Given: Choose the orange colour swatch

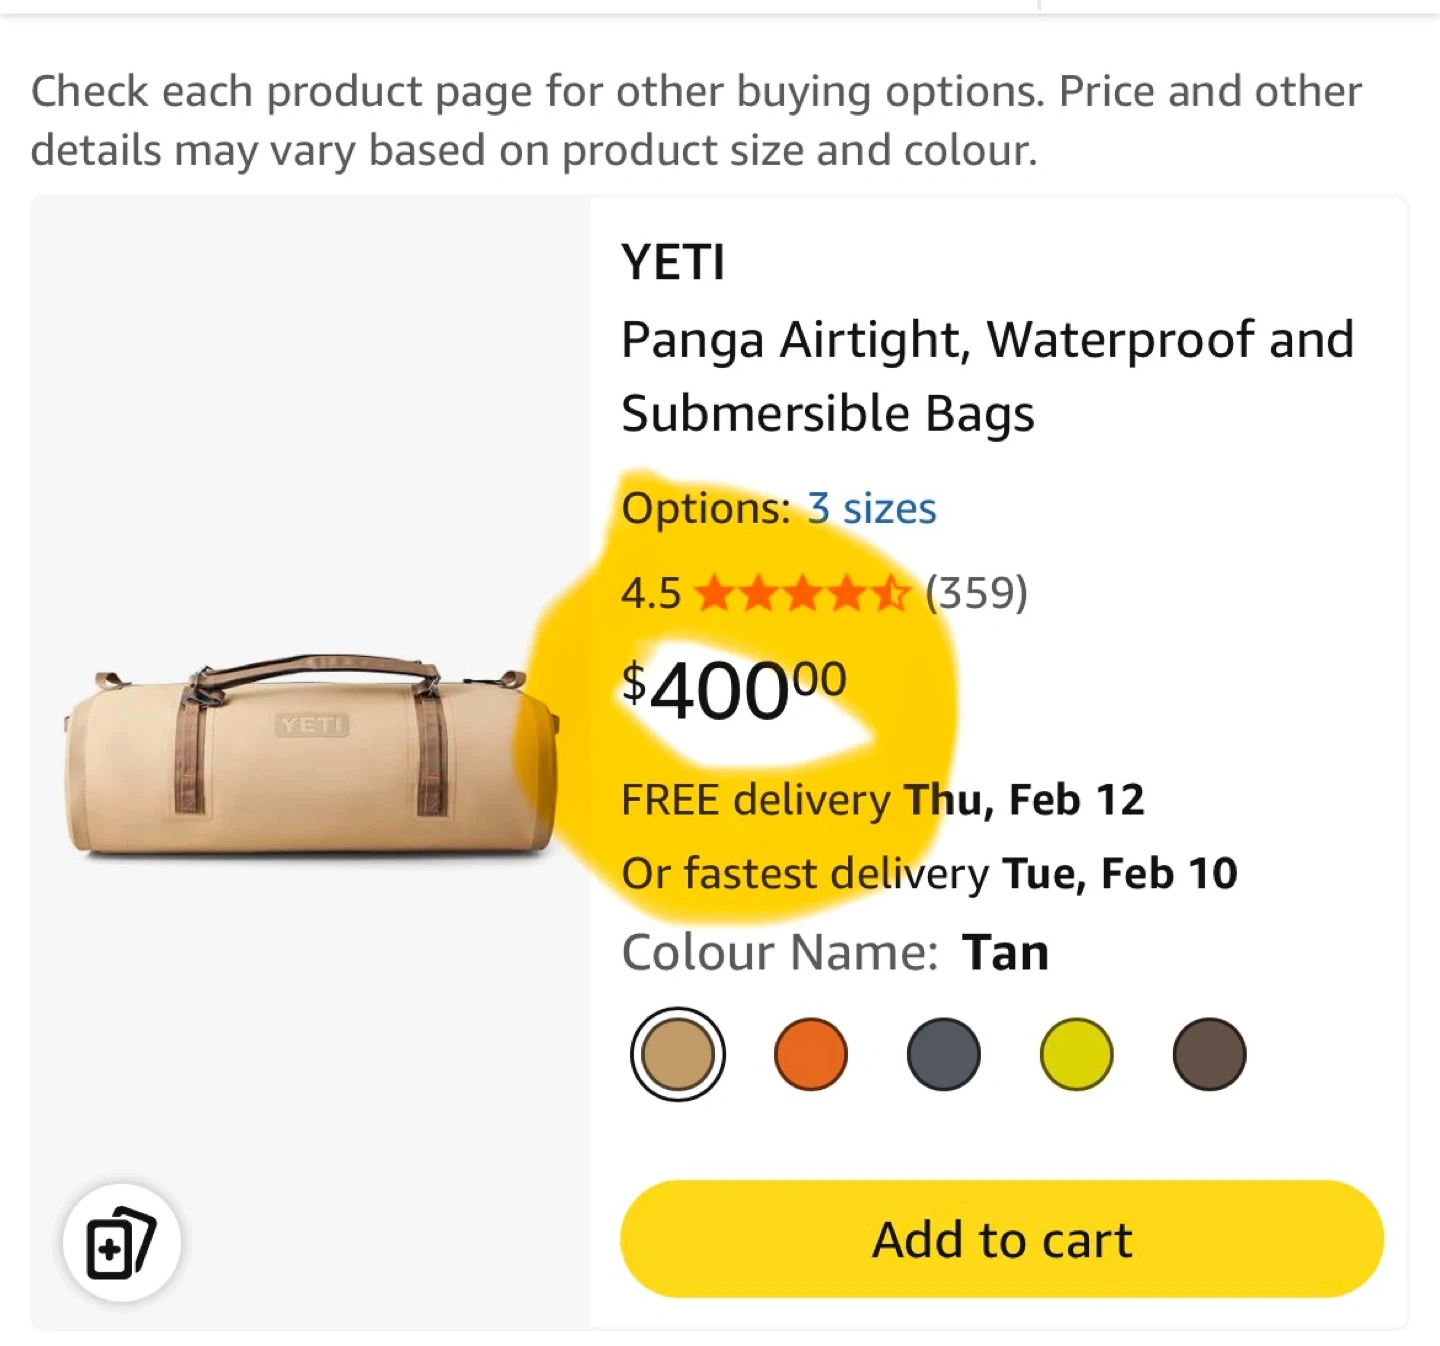Looking at the screenshot, I should (811, 1054).
